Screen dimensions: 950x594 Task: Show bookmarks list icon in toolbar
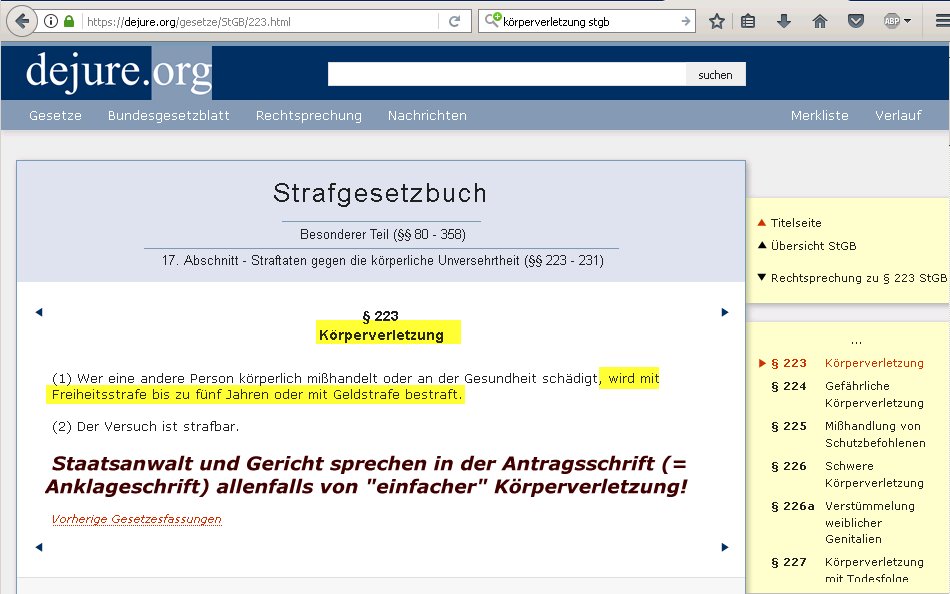[748, 21]
